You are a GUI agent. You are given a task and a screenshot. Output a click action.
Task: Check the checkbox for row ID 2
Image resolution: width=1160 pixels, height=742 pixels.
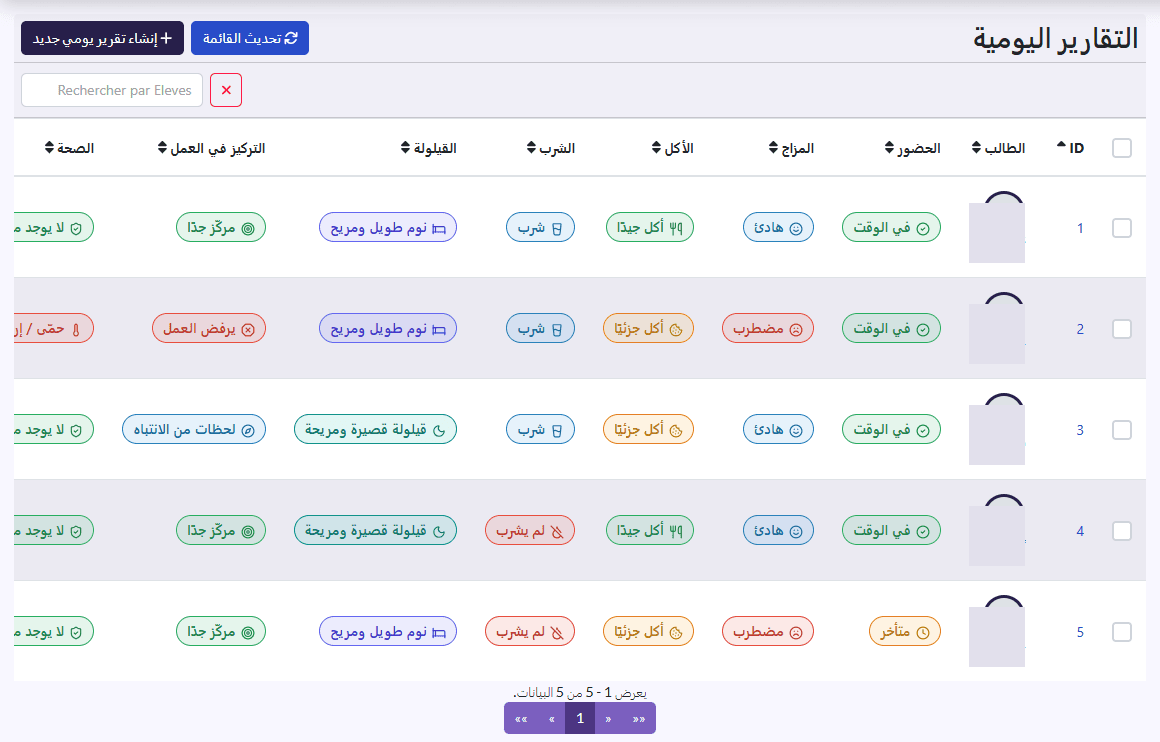click(1122, 328)
